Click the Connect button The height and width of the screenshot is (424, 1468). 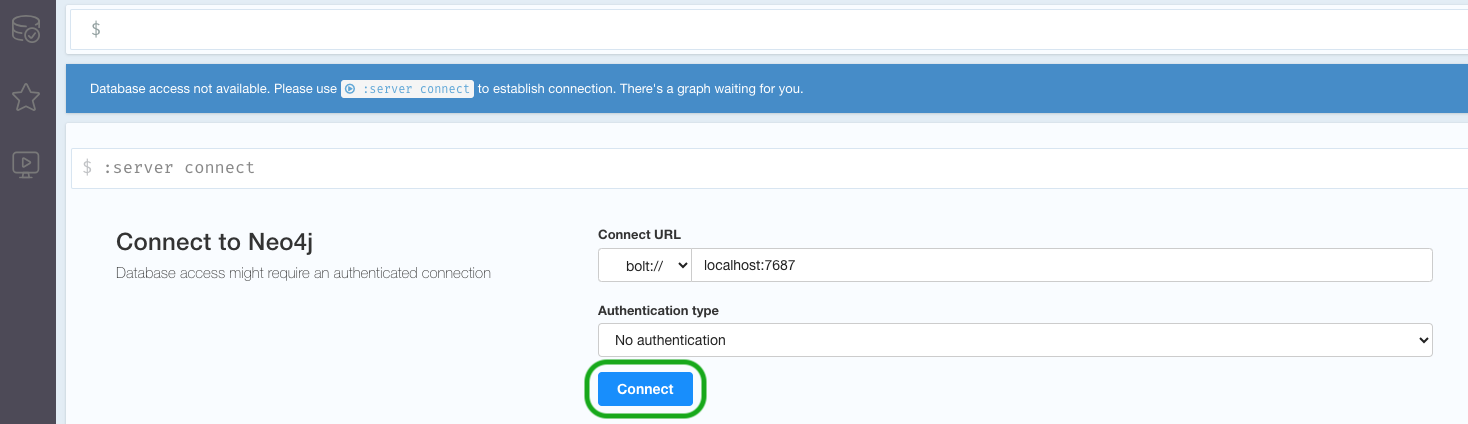point(645,389)
